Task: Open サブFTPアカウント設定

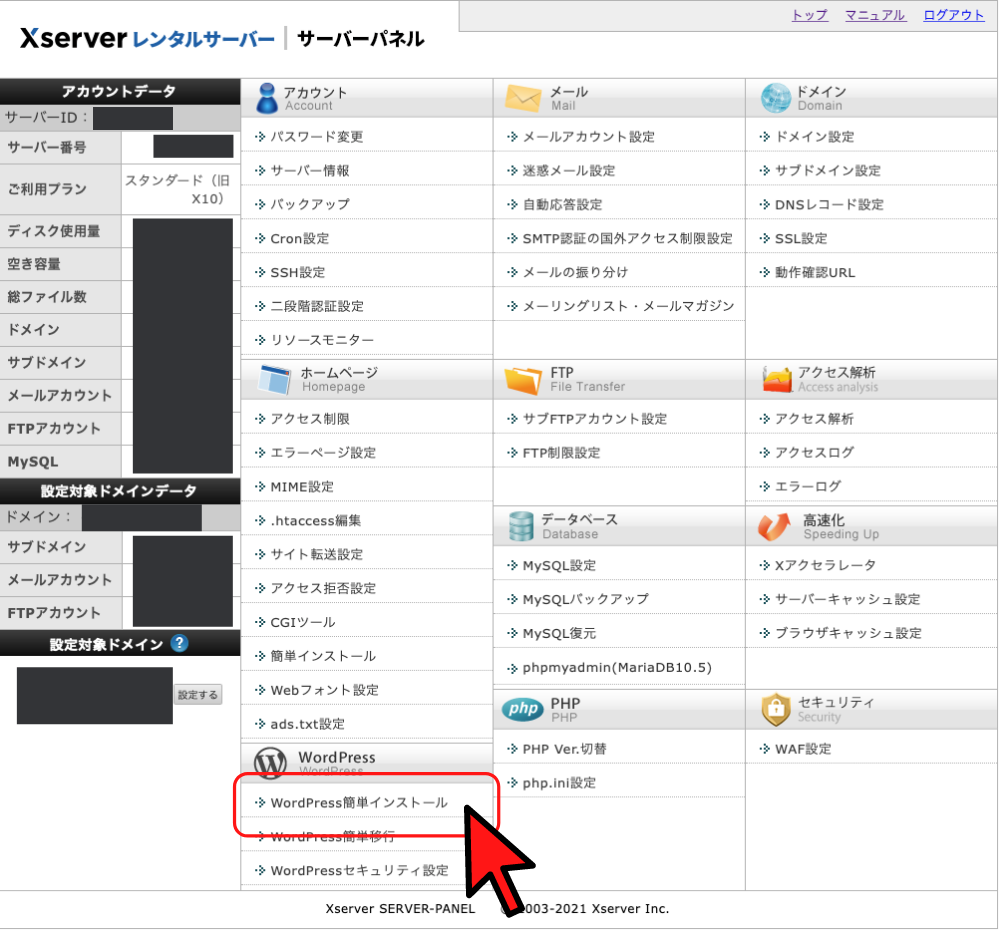Action: [x=594, y=419]
